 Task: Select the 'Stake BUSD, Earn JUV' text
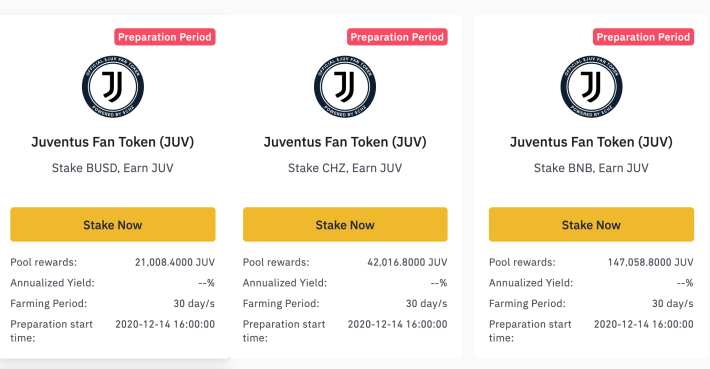click(113, 168)
